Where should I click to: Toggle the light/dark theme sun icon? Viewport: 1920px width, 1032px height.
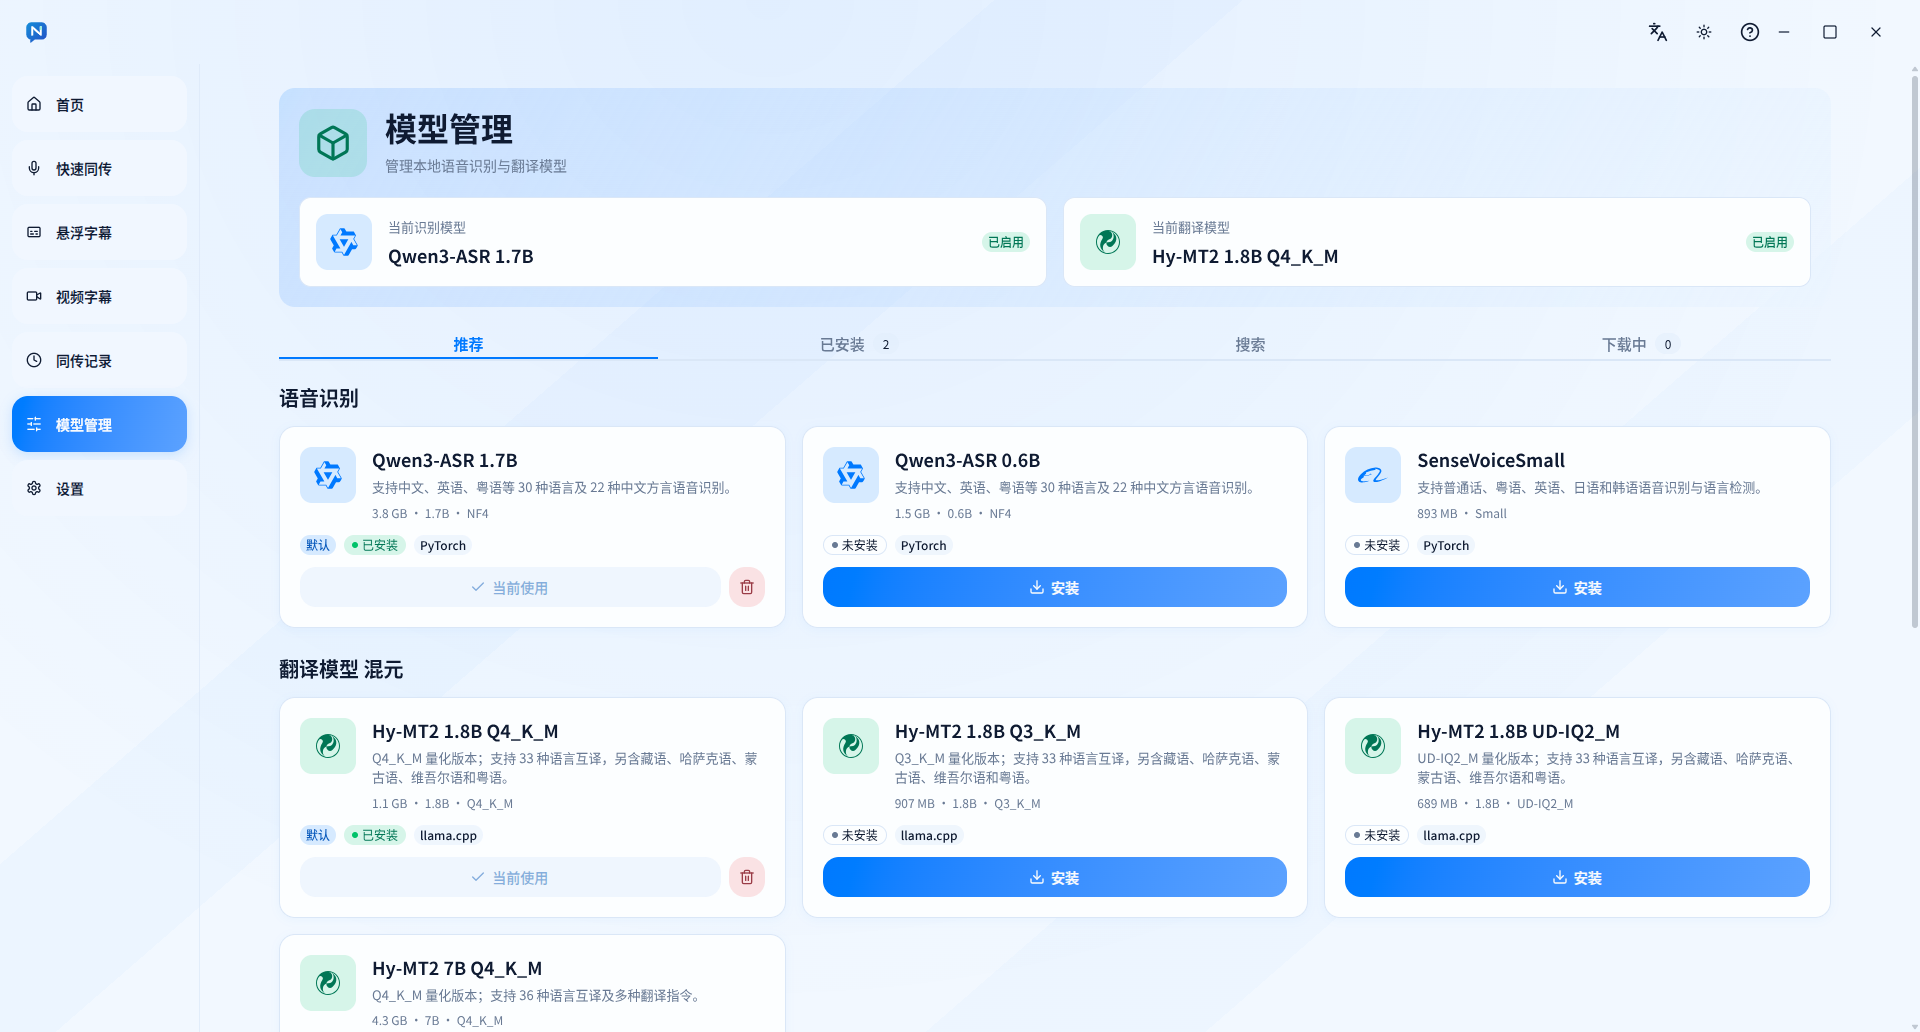coord(1704,32)
